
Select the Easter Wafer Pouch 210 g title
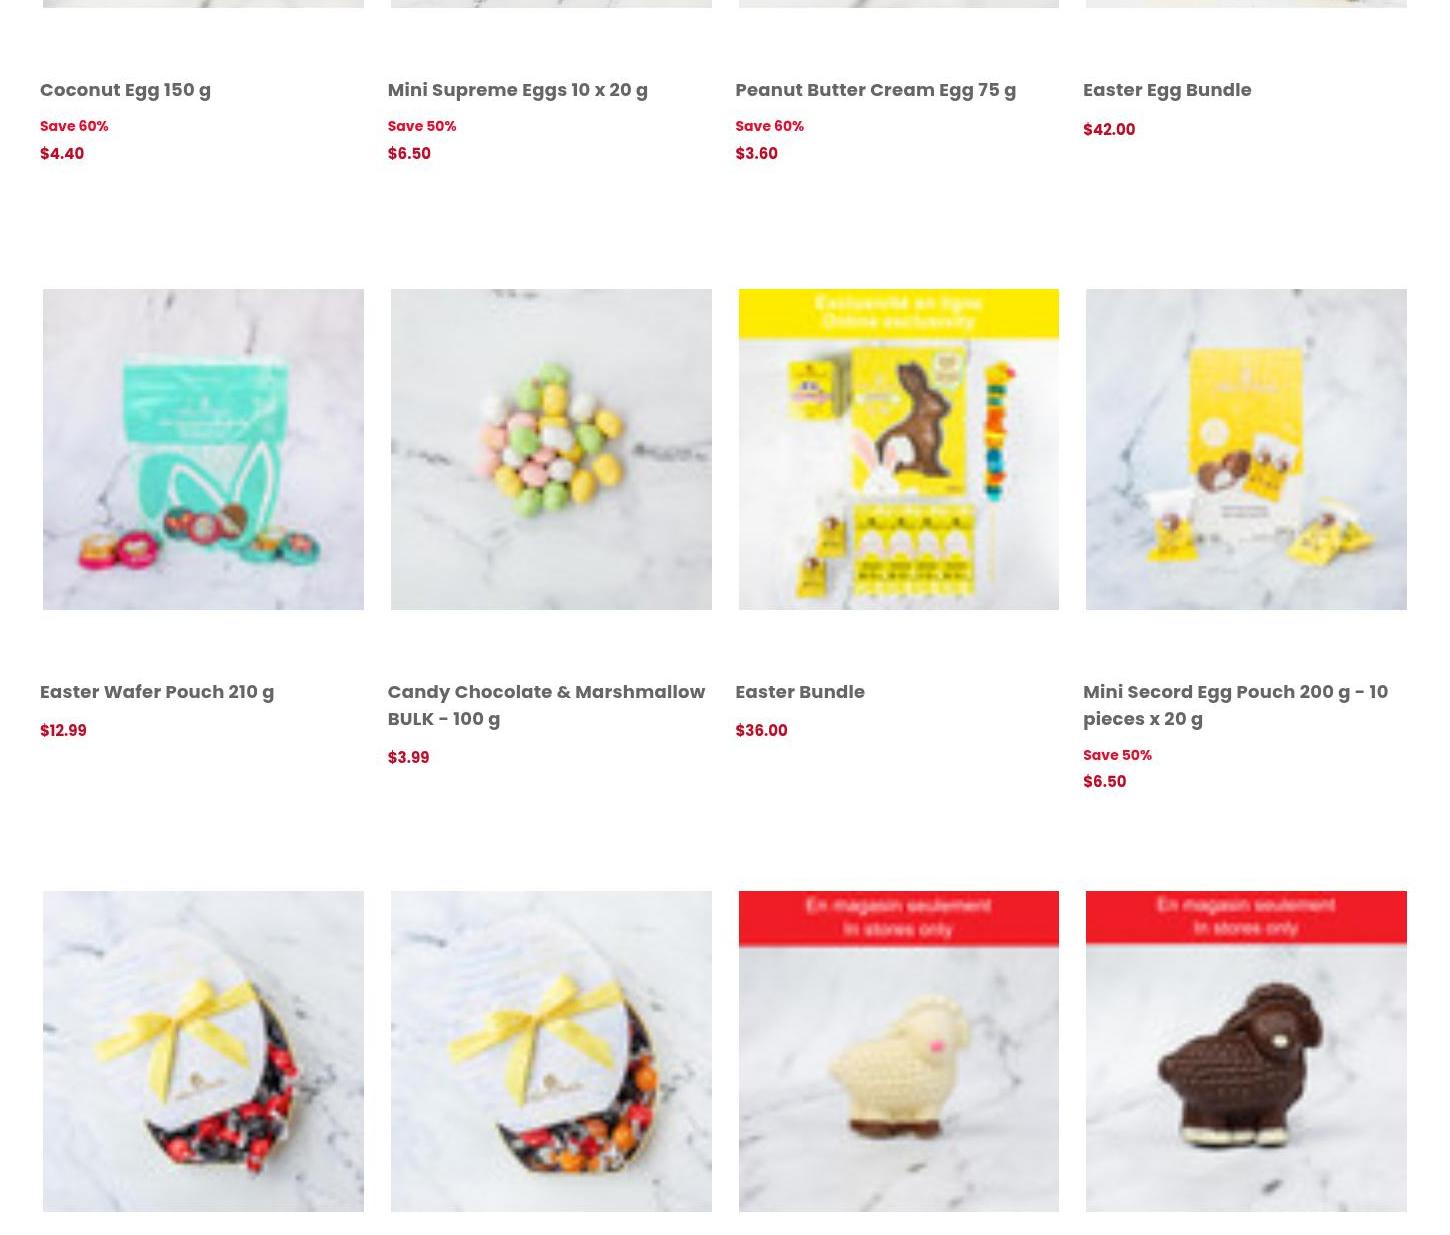pos(157,692)
